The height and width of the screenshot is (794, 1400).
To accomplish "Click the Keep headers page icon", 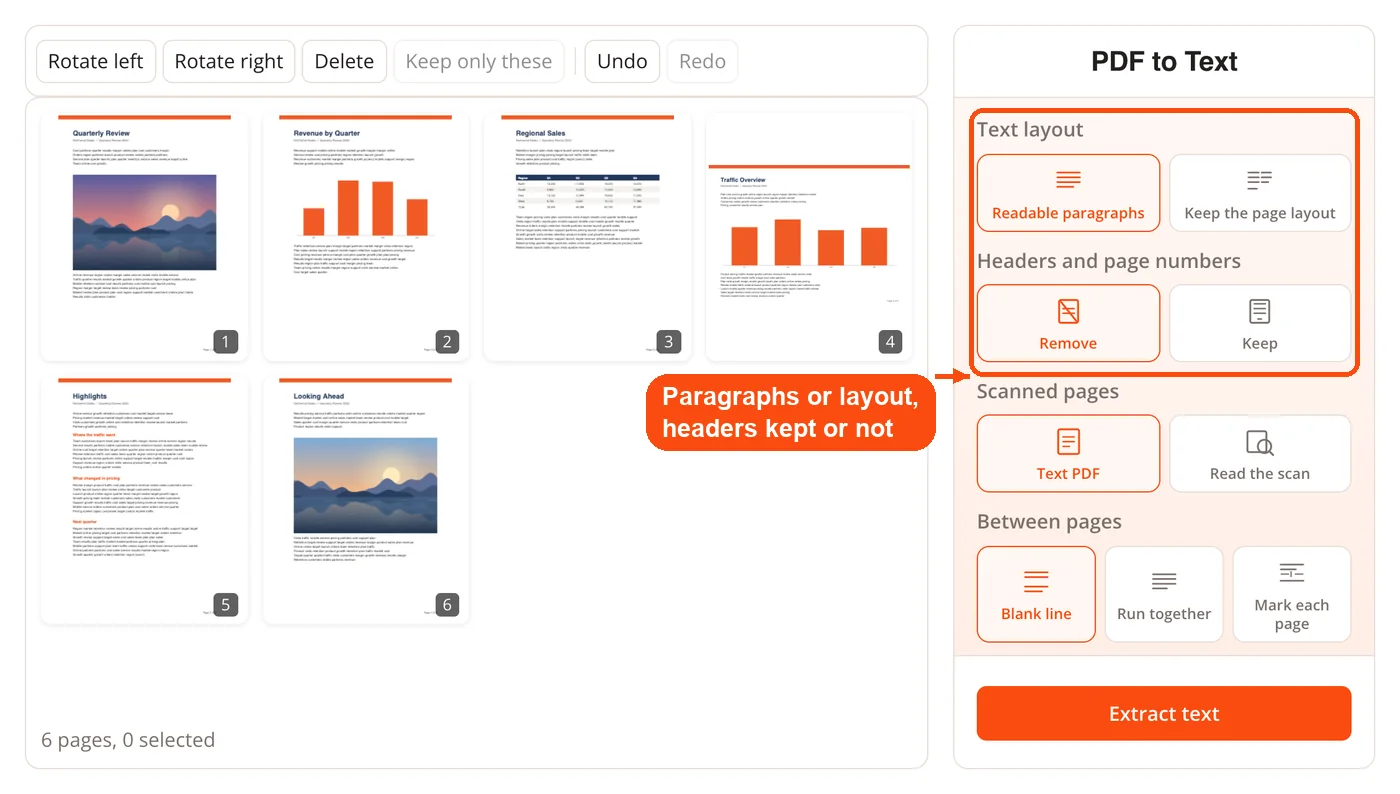I will click(1260, 311).
